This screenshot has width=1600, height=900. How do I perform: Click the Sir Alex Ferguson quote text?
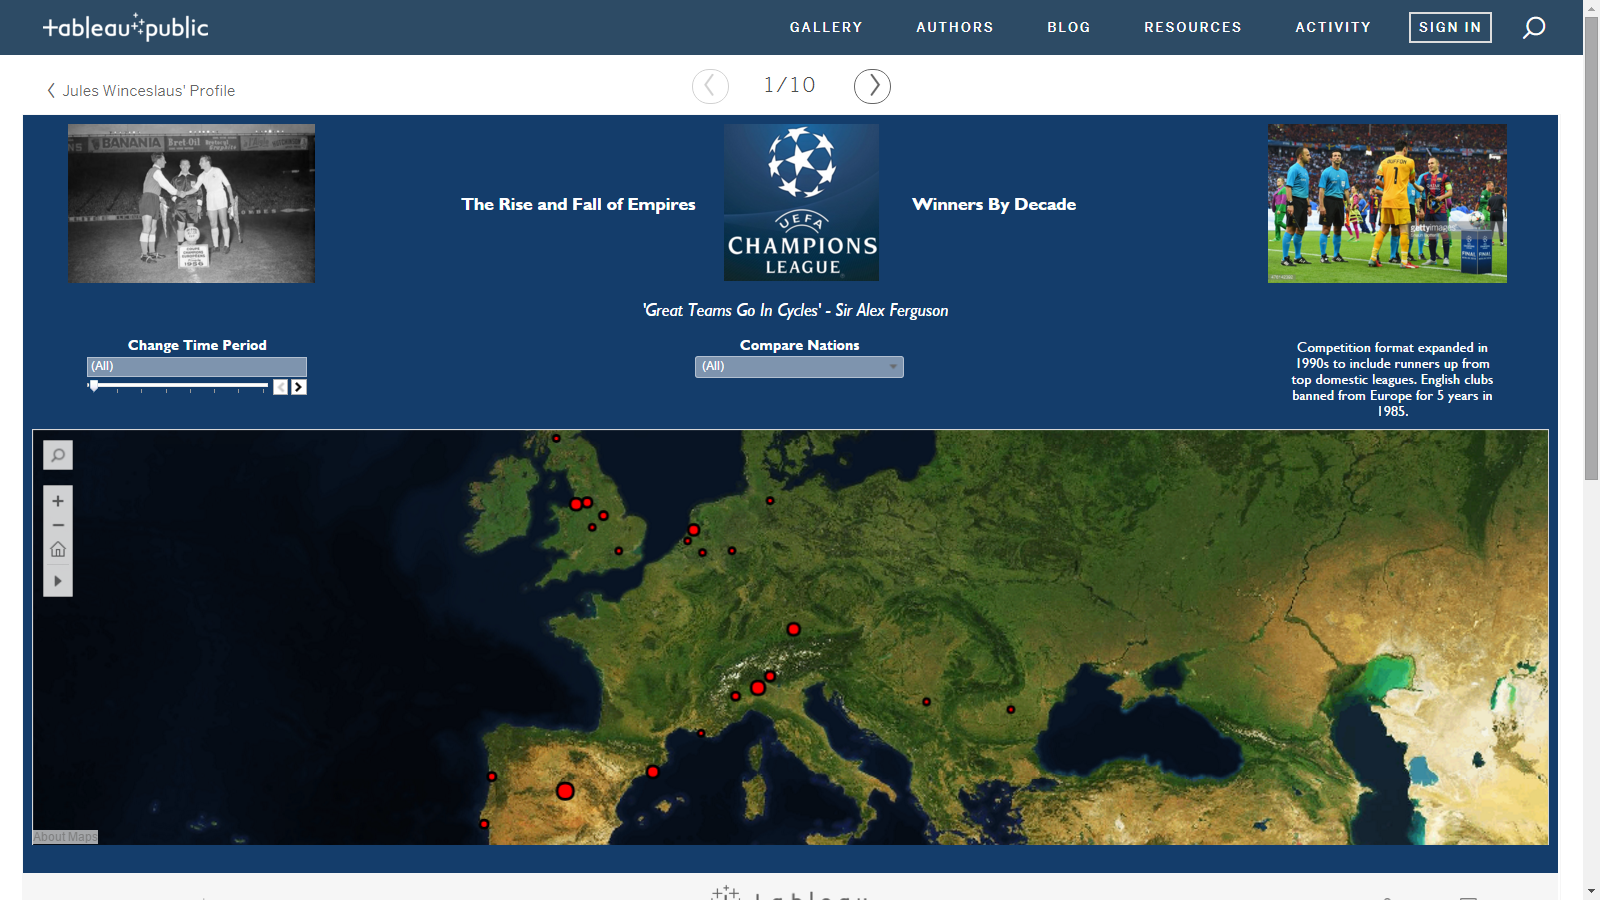pos(796,310)
